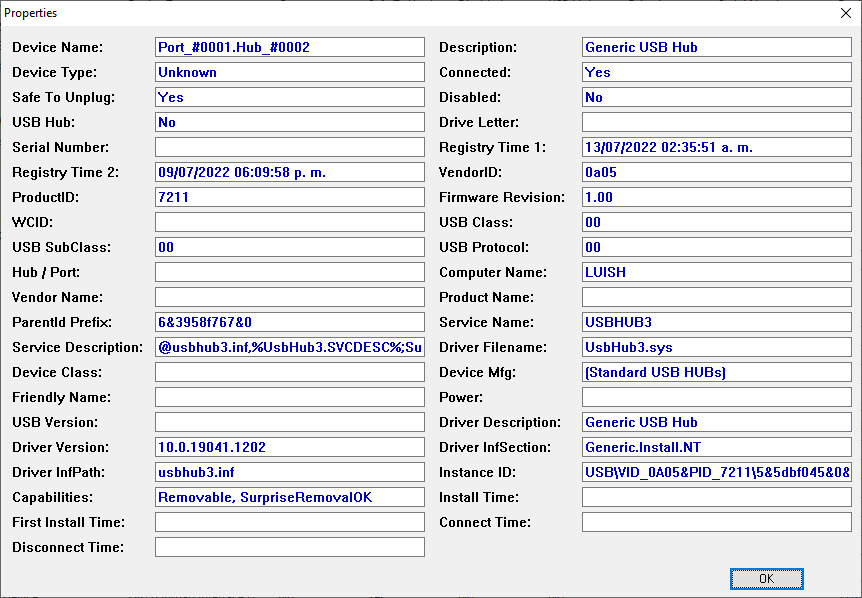Click the Driver Version field
Viewport: 862px width, 598px height.
tap(289, 447)
